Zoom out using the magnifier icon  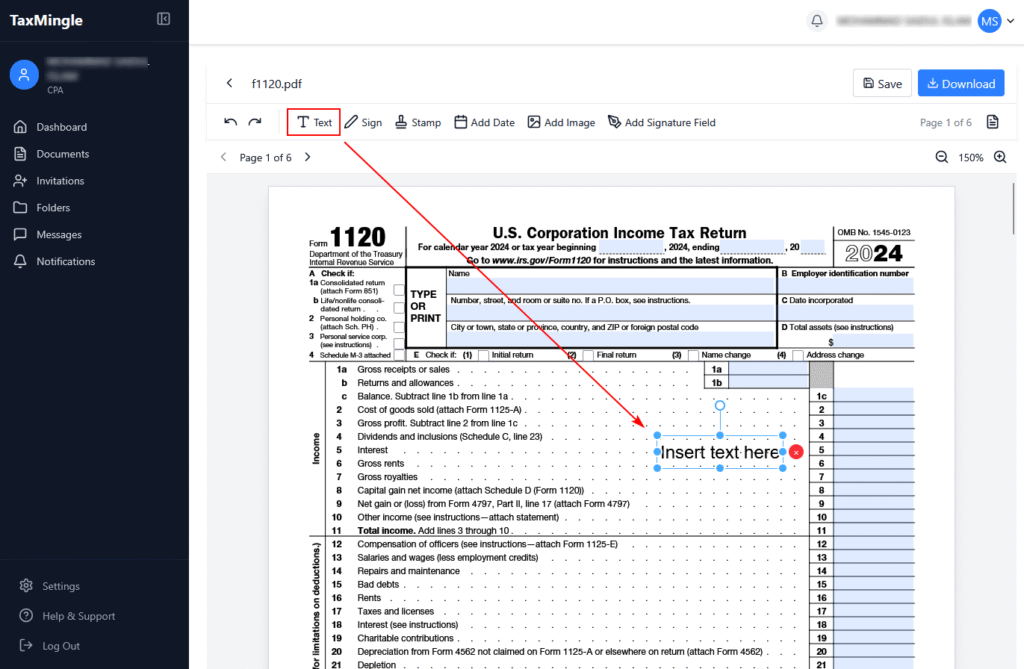point(941,157)
